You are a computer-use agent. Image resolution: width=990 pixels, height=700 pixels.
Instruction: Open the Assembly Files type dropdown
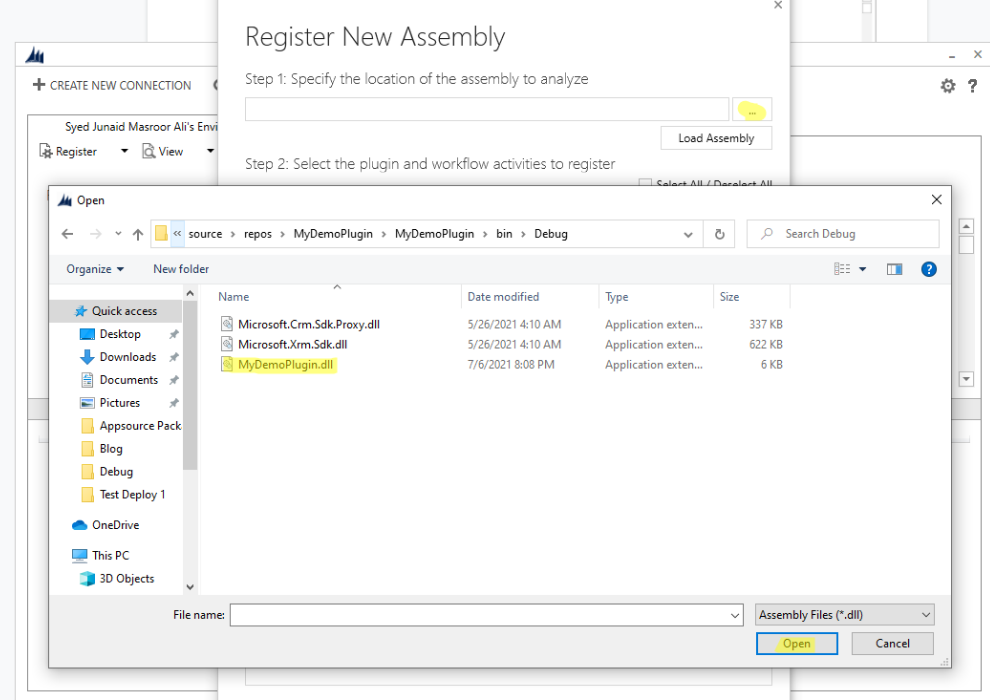tap(844, 615)
